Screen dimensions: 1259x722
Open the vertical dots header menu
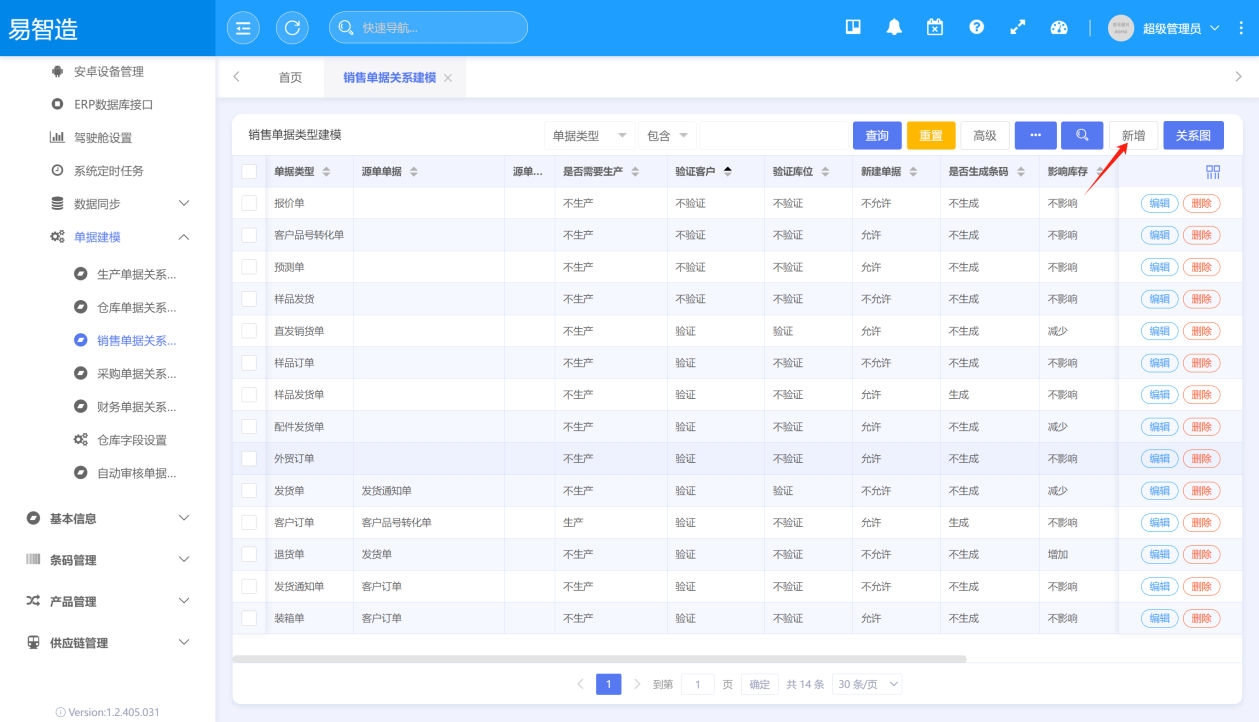(1242, 28)
